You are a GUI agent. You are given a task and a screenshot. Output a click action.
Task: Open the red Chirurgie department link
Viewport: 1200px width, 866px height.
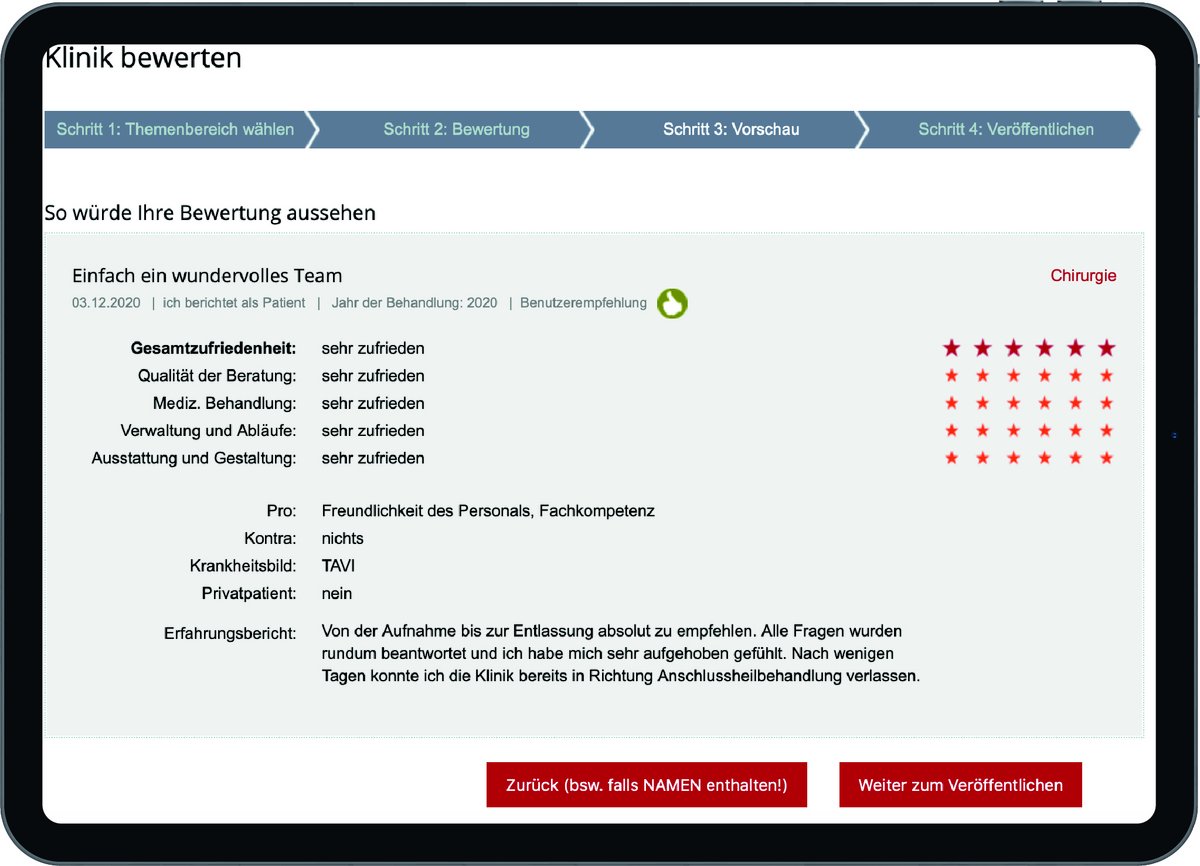pyautogui.click(x=1083, y=276)
